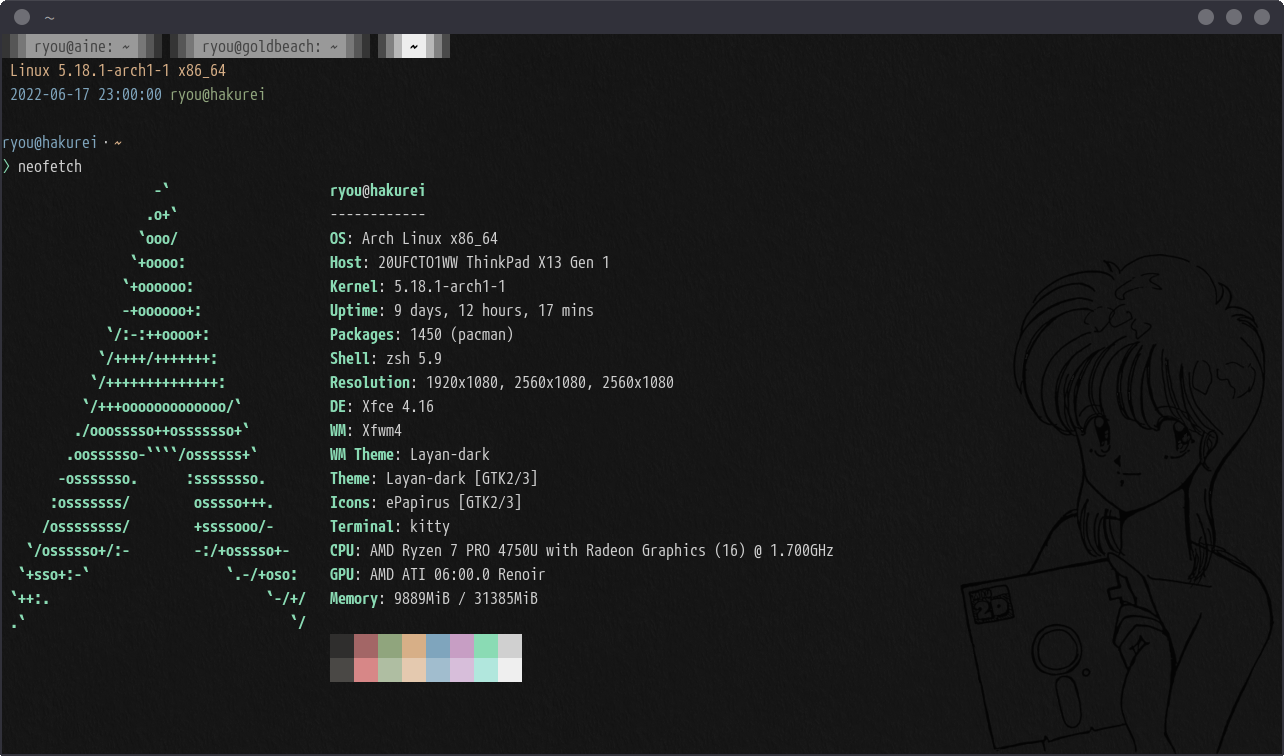Minimize the window using the leftmost right-side circle
This screenshot has height=756, width=1284.
[x=1206, y=17]
